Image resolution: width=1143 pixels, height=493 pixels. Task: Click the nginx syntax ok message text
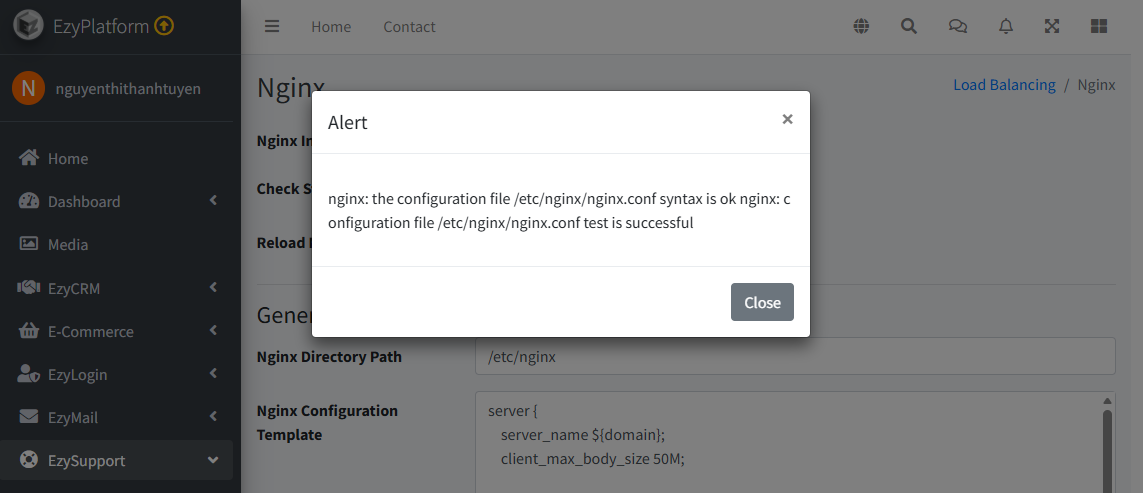click(x=559, y=211)
